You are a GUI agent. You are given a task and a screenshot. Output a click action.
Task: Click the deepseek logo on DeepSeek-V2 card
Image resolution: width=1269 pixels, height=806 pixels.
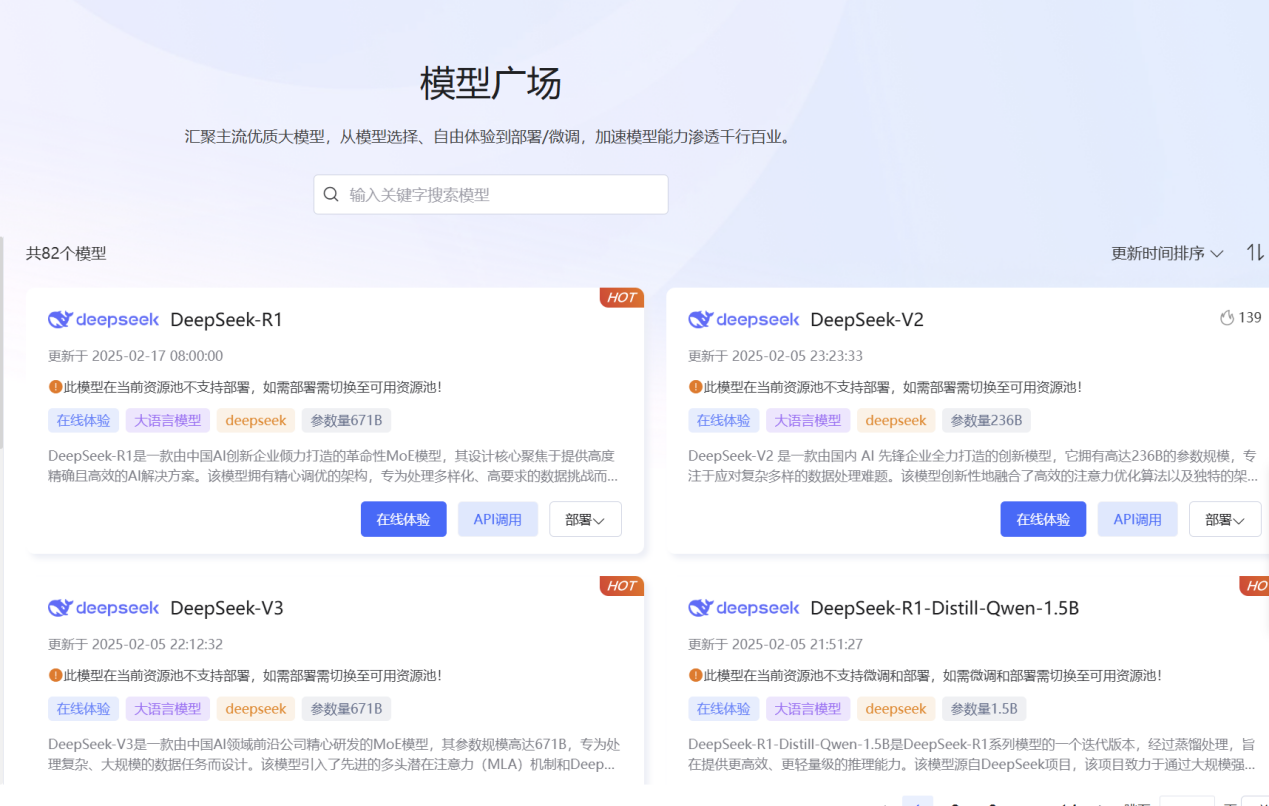(744, 320)
